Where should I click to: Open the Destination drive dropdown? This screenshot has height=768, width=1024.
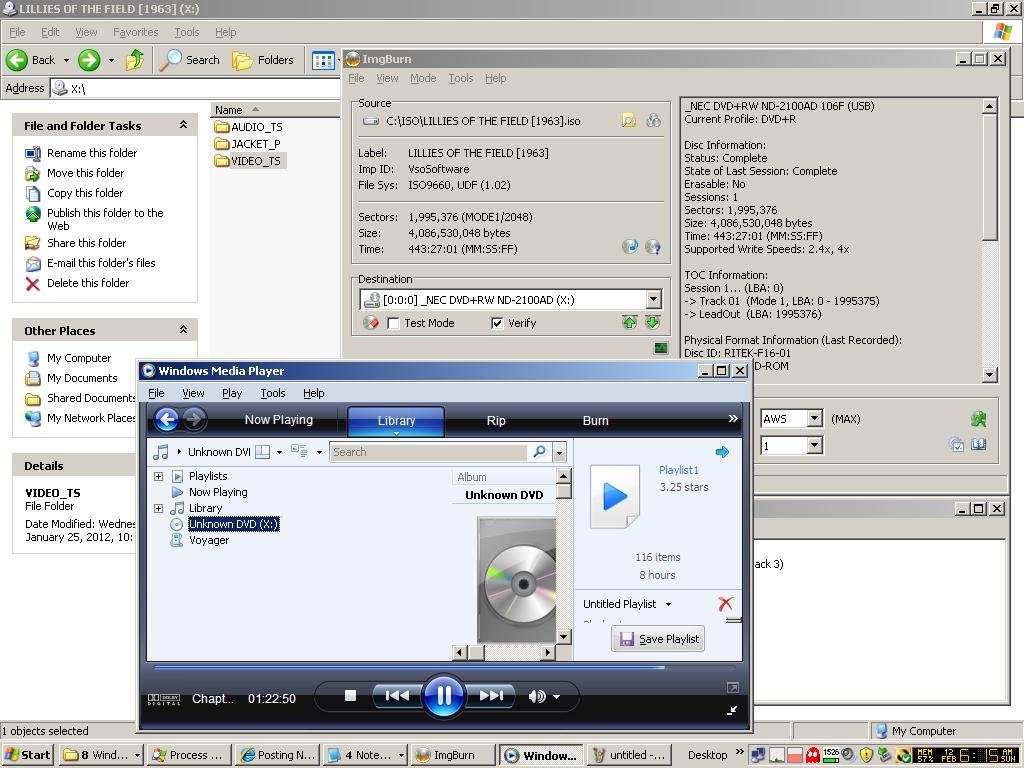[x=653, y=300]
